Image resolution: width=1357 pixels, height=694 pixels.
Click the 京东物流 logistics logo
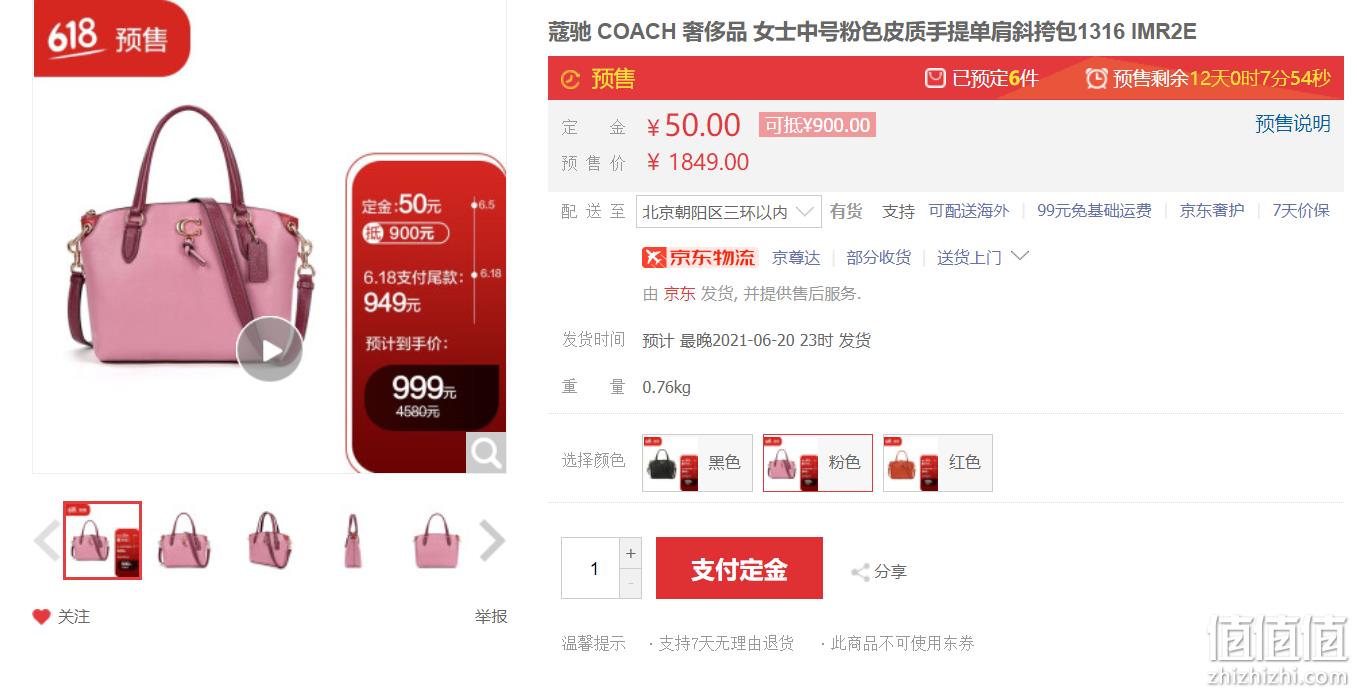point(700,257)
